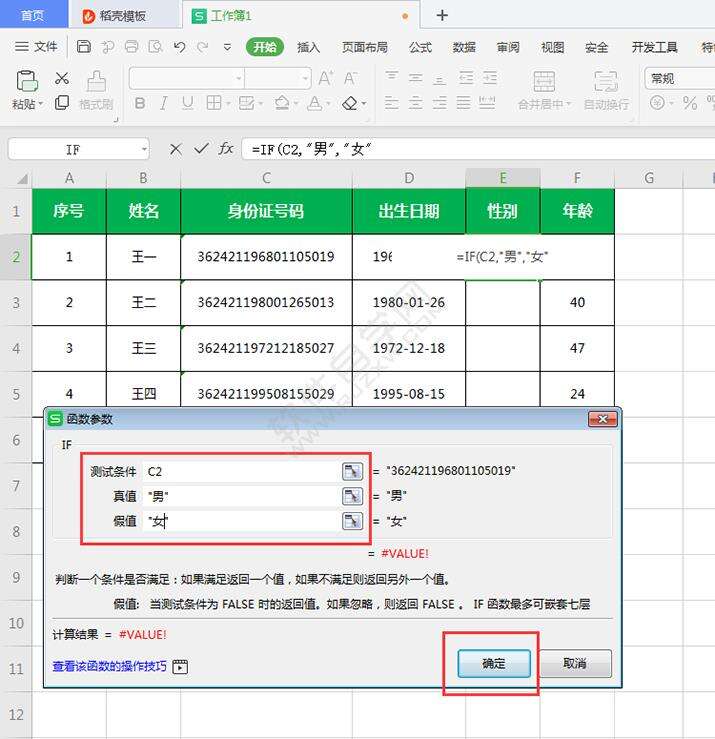Close the 函数参数 dialog

(602, 419)
